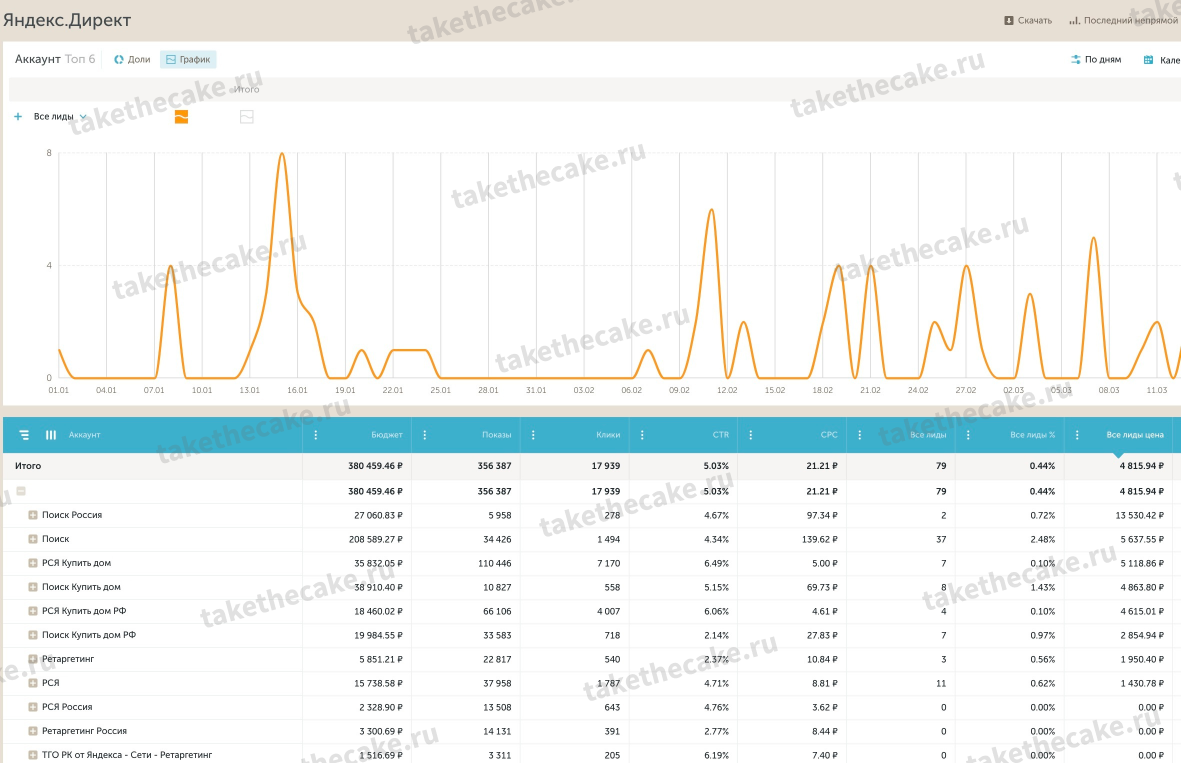This screenshot has height=763, width=1181.
Task: Sort by the Бюджет column header
Action: click(x=386, y=435)
